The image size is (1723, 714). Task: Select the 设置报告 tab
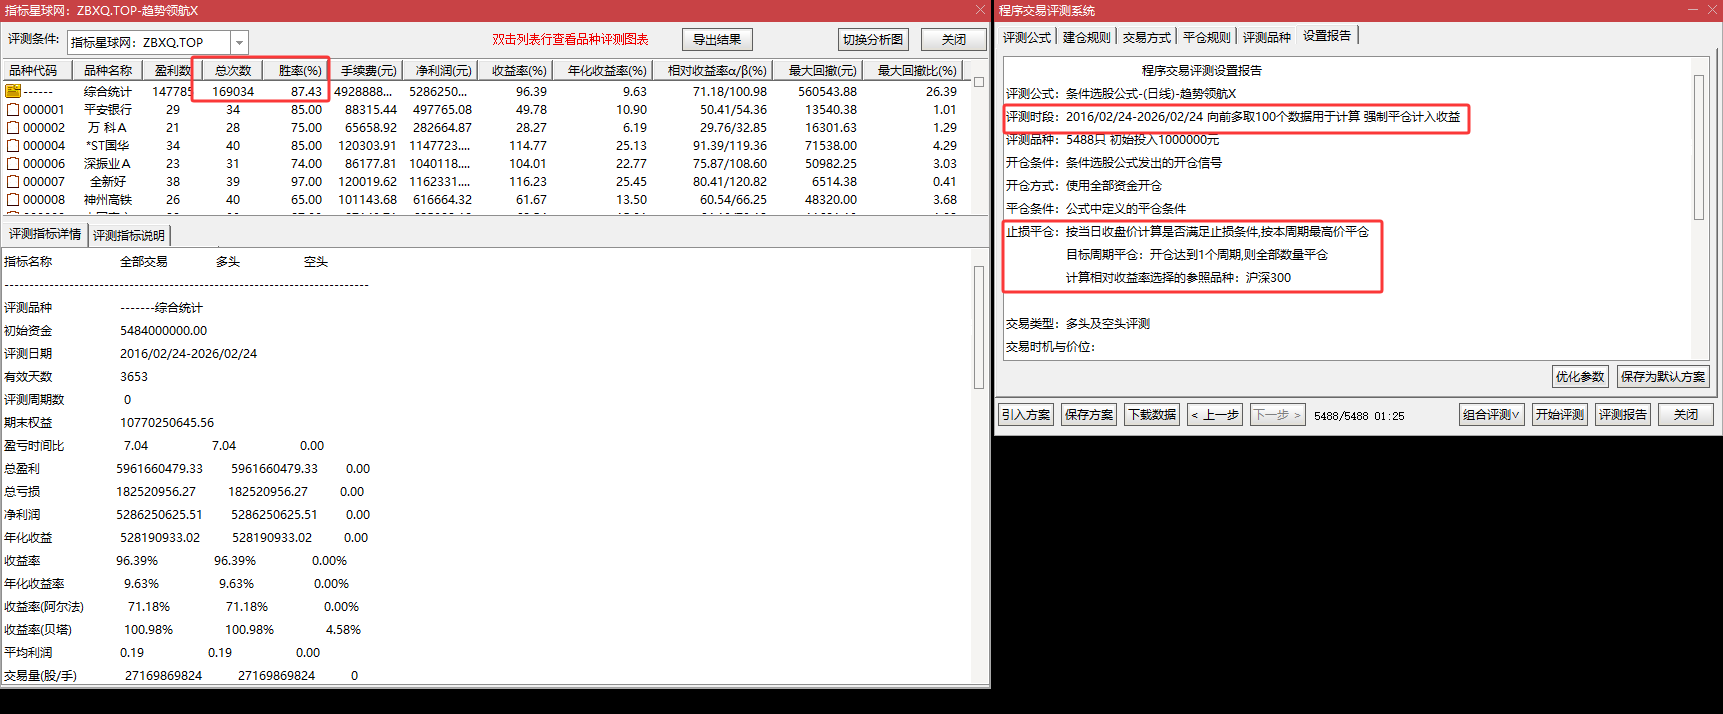[1327, 36]
